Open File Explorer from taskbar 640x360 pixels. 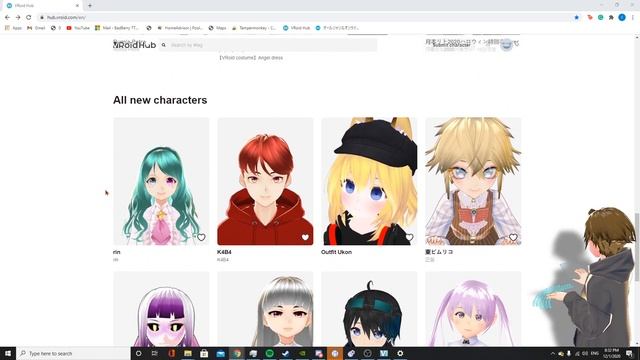[188, 353]
